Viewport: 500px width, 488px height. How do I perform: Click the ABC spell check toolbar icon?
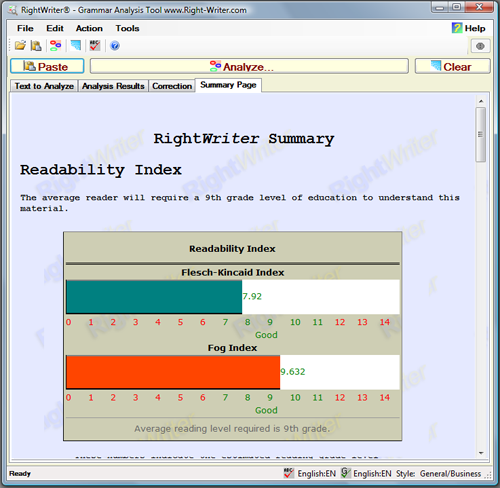(95, 45)
